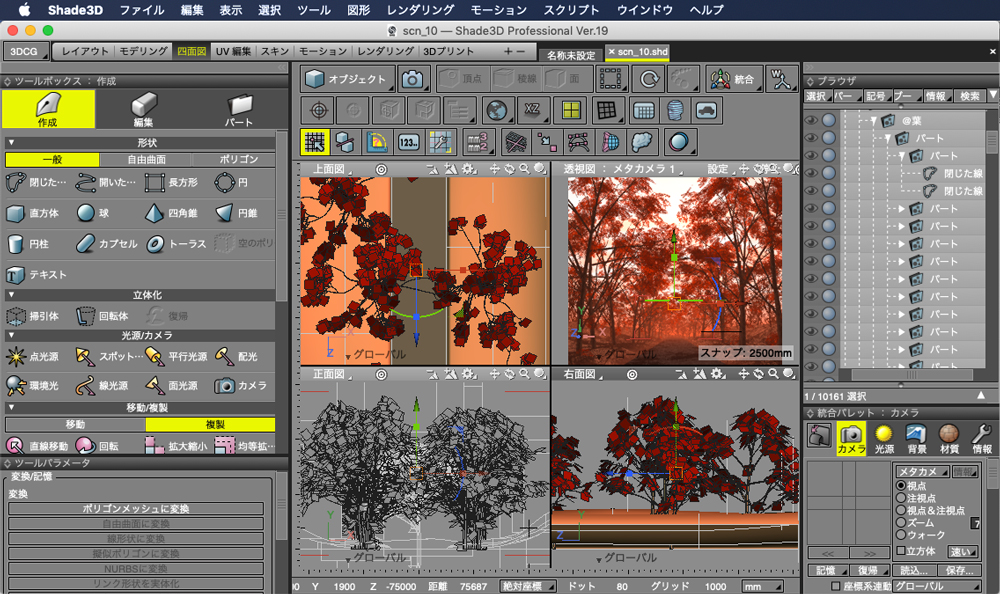This screenshot has height=594, width=1000.
Task: Open the スクリプト menu
Action: tap(571, 10)
